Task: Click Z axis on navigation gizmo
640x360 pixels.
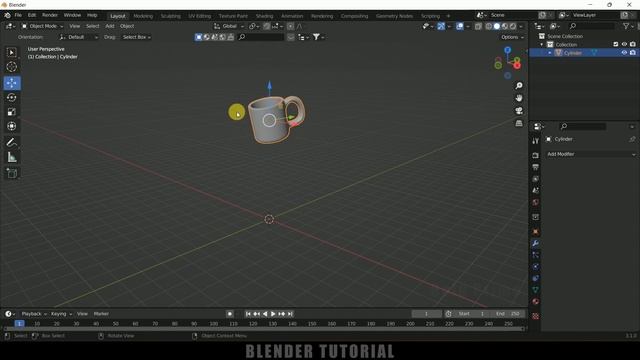Action: pyautogui.click(x=507, y=50)
